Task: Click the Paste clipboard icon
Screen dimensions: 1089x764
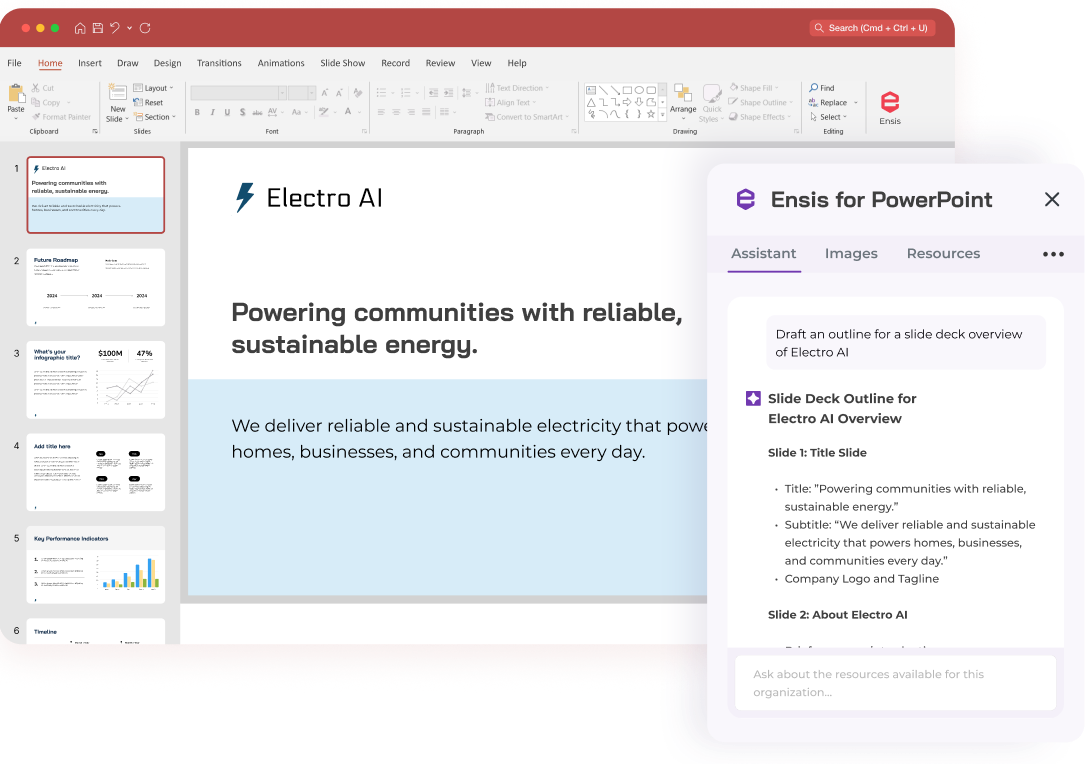Action: 16,94
